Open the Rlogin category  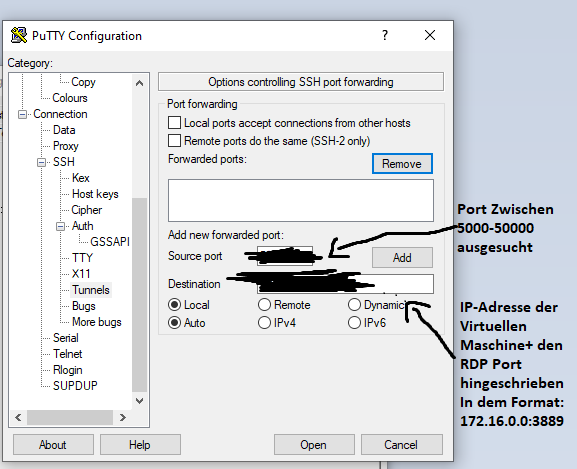click(x=67, y=370)
